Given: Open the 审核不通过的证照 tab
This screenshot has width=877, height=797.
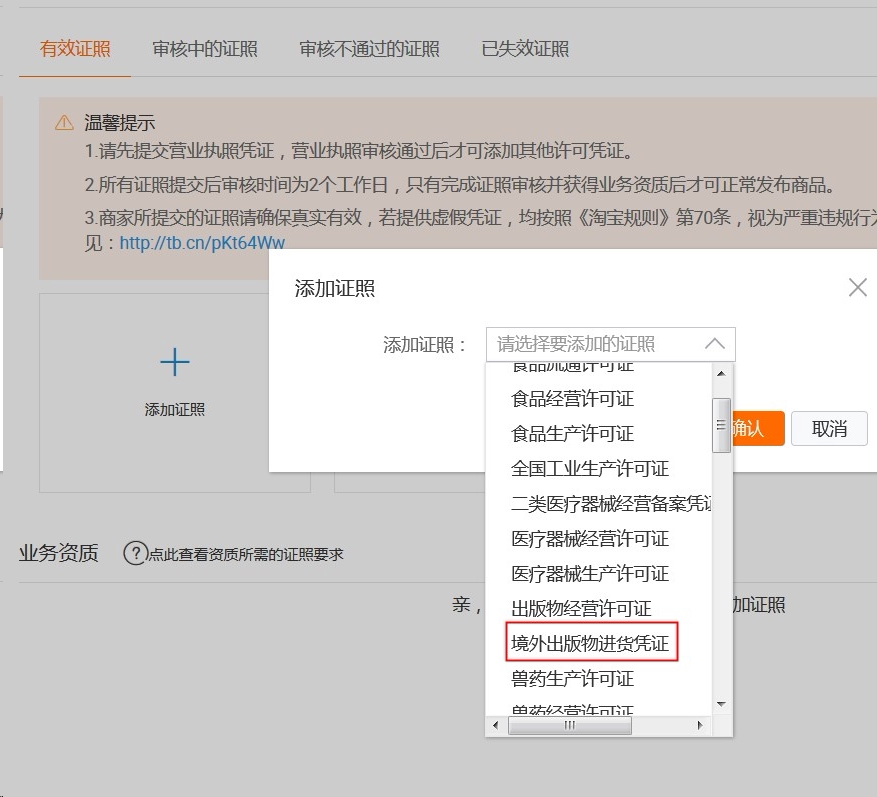Looking at the screenshot, I should click(369, 49).
